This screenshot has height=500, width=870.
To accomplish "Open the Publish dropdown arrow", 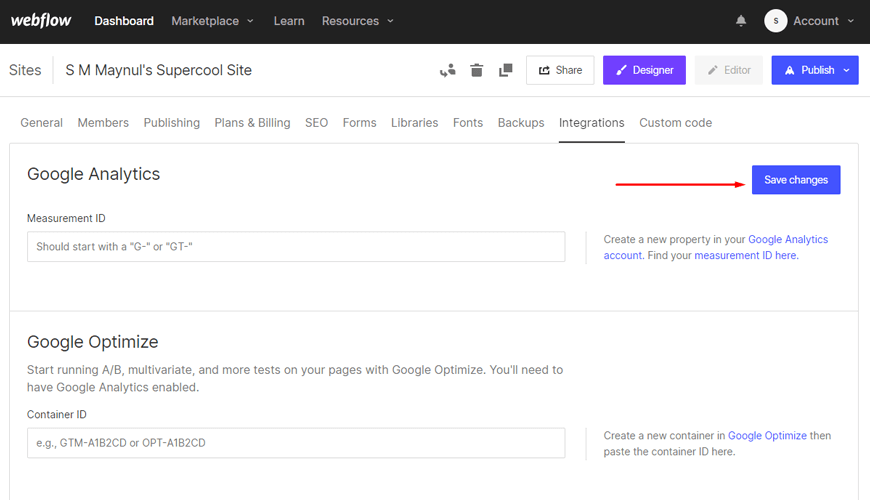I will point(847,70).
